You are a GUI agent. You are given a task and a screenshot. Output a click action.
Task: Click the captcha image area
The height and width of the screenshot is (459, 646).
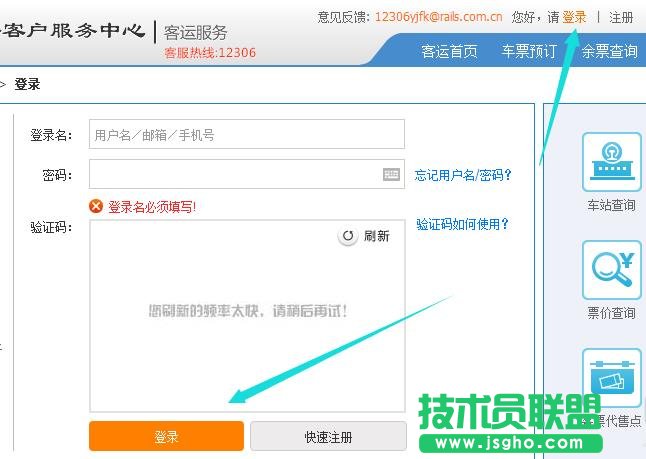click(247, 316)
